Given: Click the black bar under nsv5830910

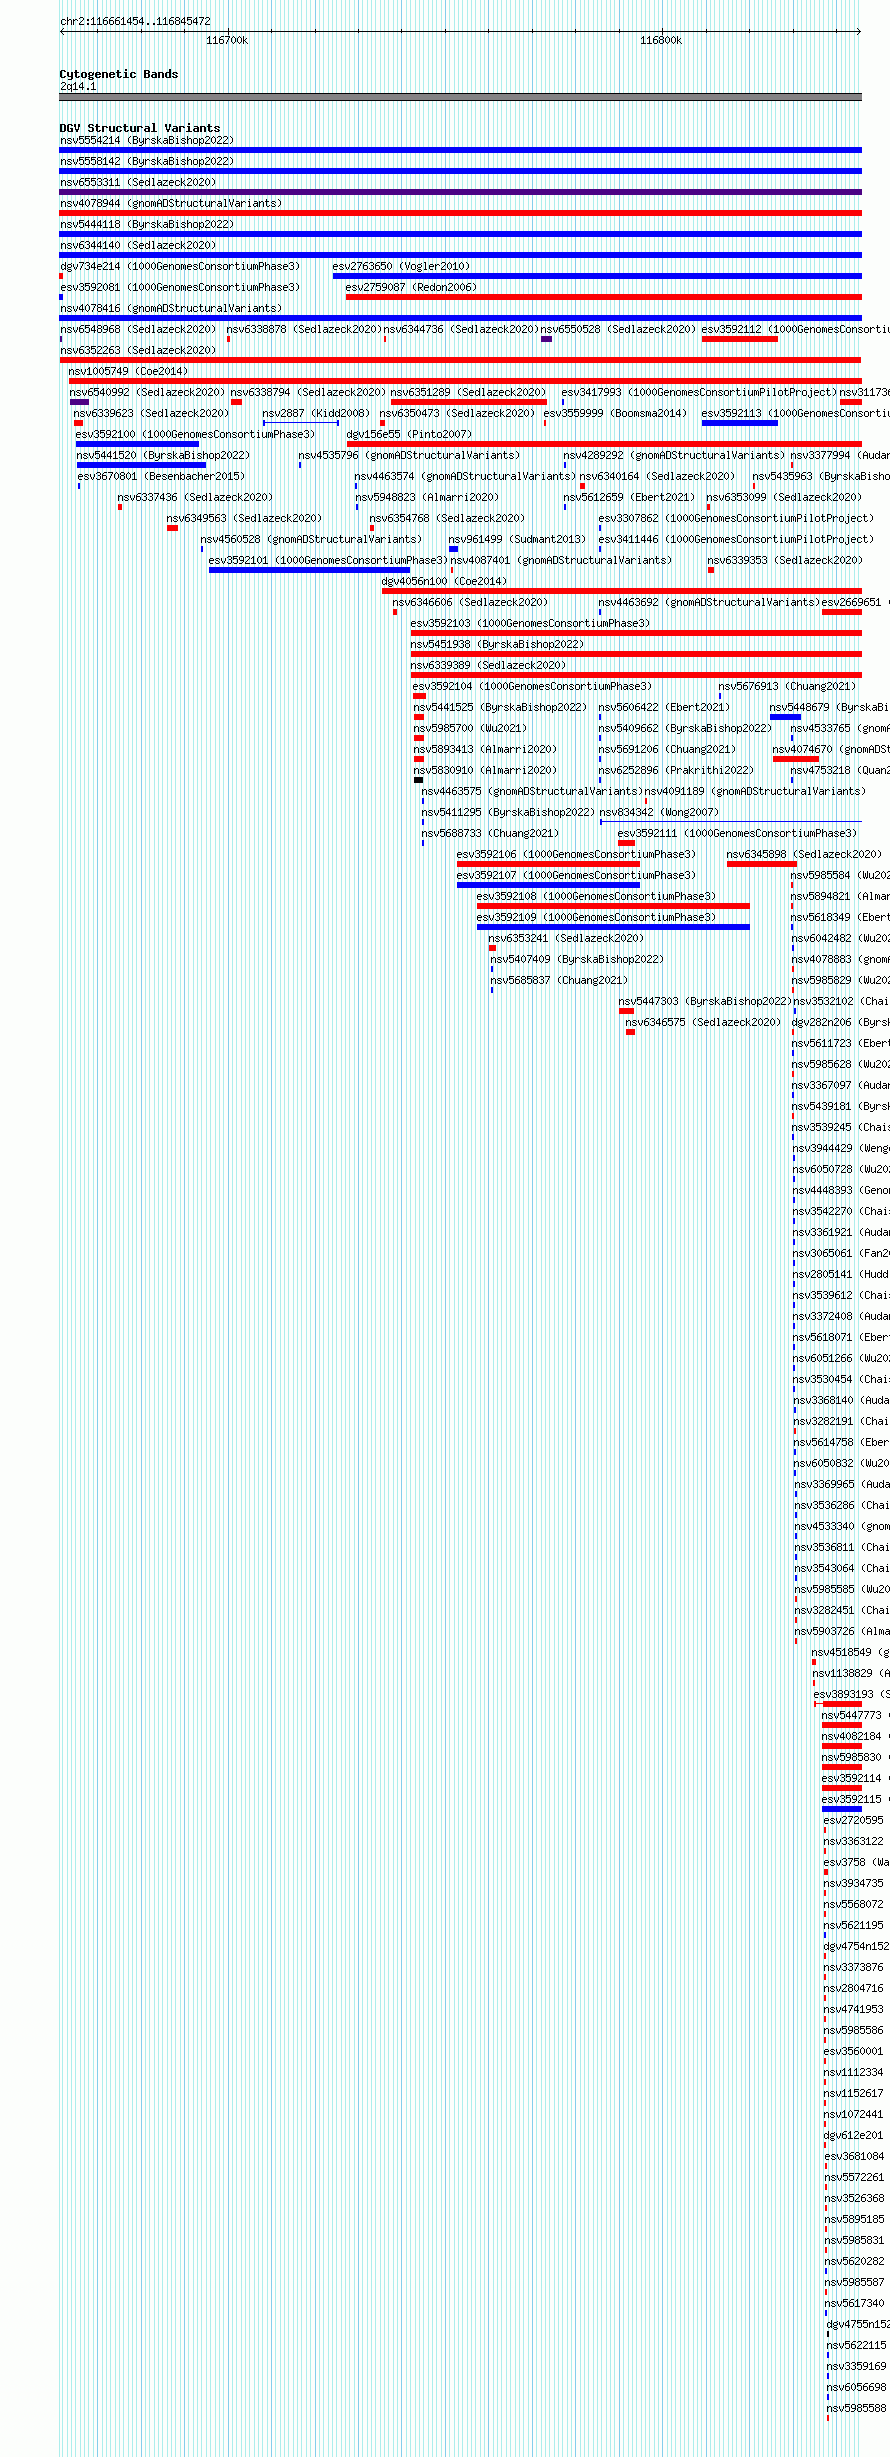Looking at the screenshot, I should click(x=418, y=780).
